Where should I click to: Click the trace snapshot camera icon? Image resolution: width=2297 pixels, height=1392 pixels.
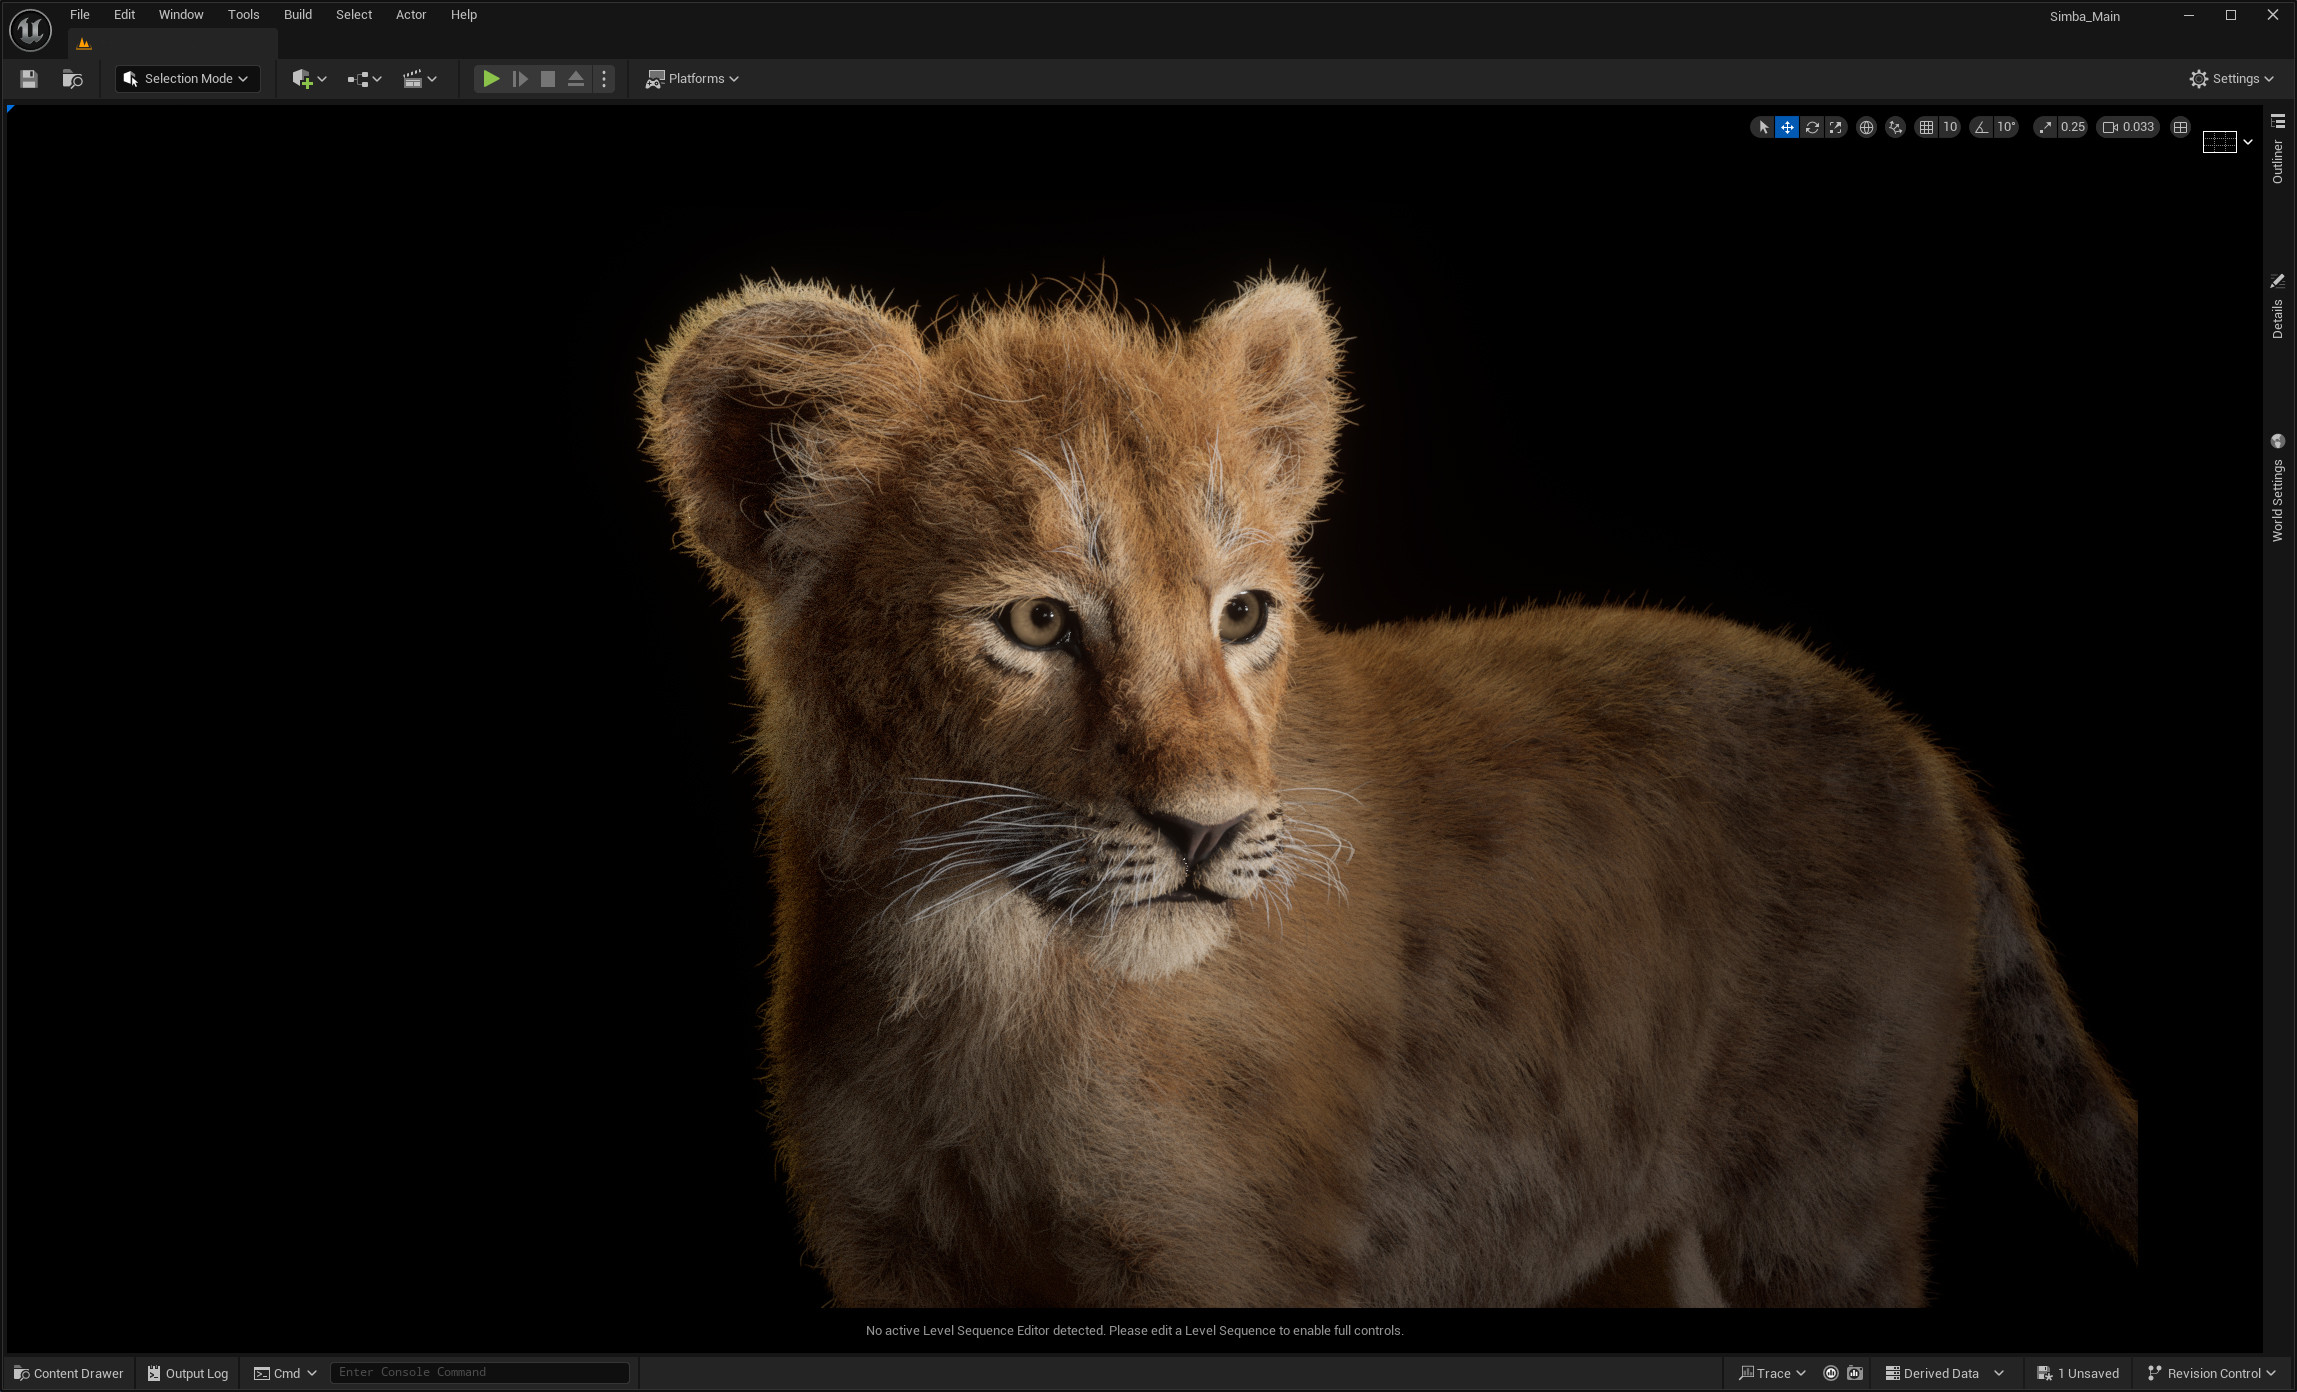coord(1855,1373)
